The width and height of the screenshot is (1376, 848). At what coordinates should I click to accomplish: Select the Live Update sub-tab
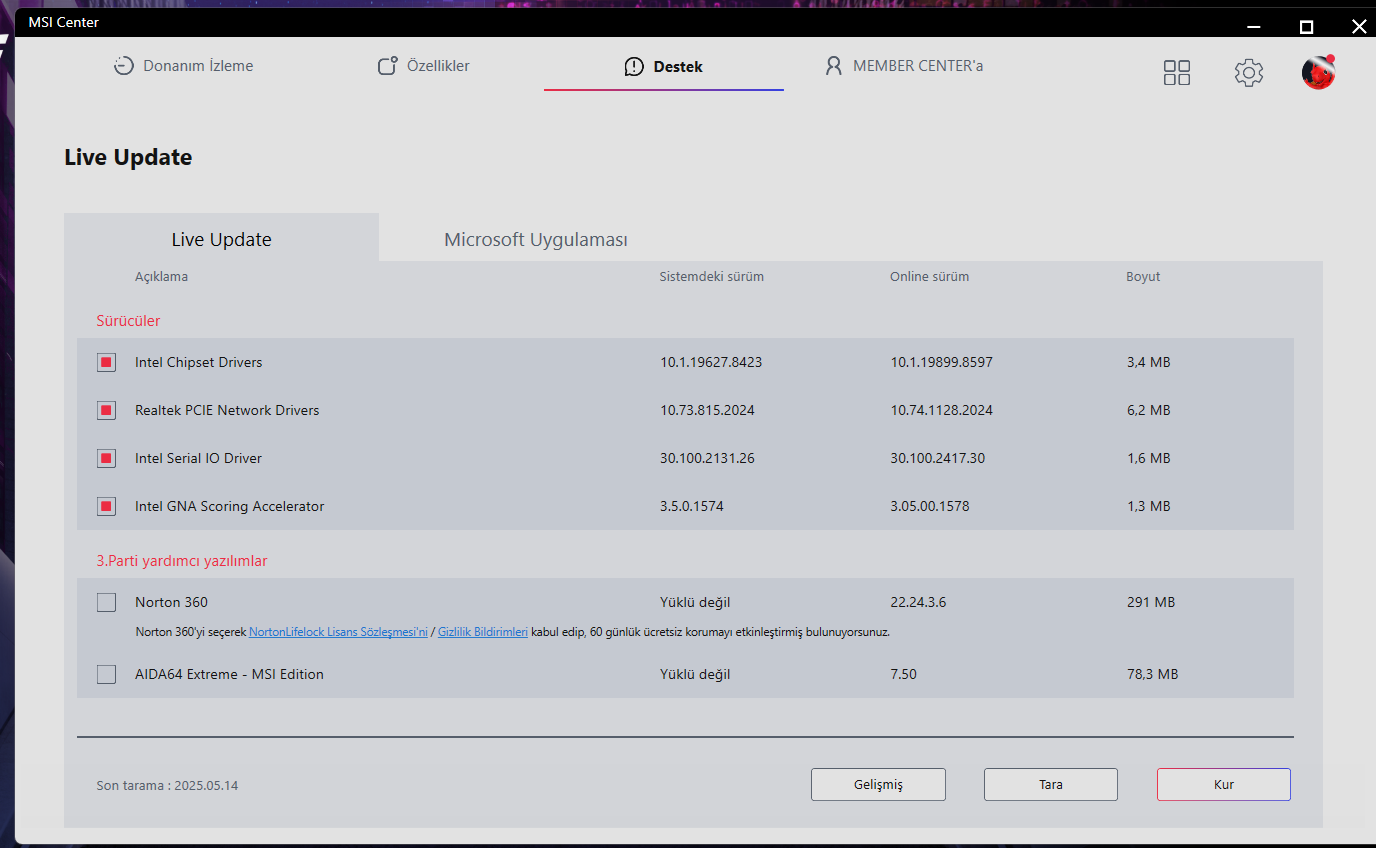[221, 238]
